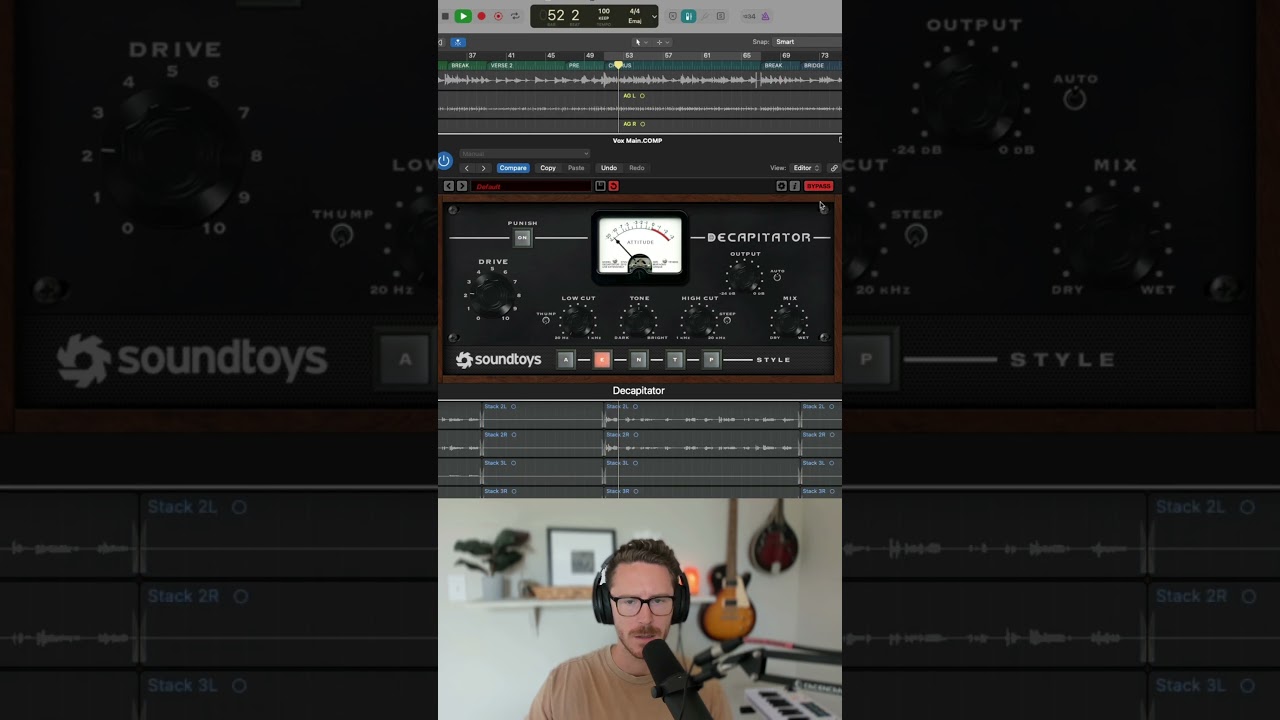Toggle the count-in 1234 button

click(x=748, y=16)
